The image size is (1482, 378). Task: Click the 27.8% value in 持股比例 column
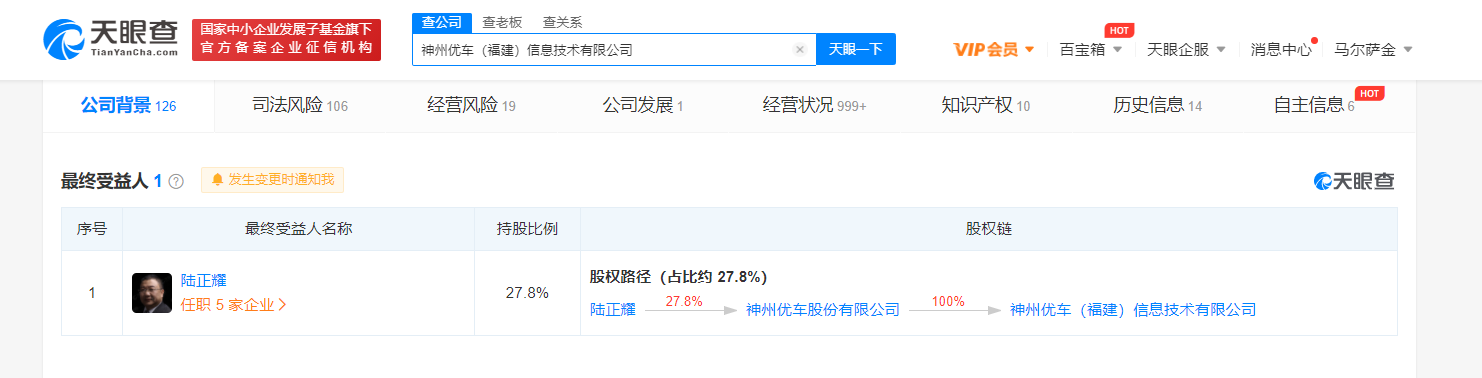[x=527, y=293]
